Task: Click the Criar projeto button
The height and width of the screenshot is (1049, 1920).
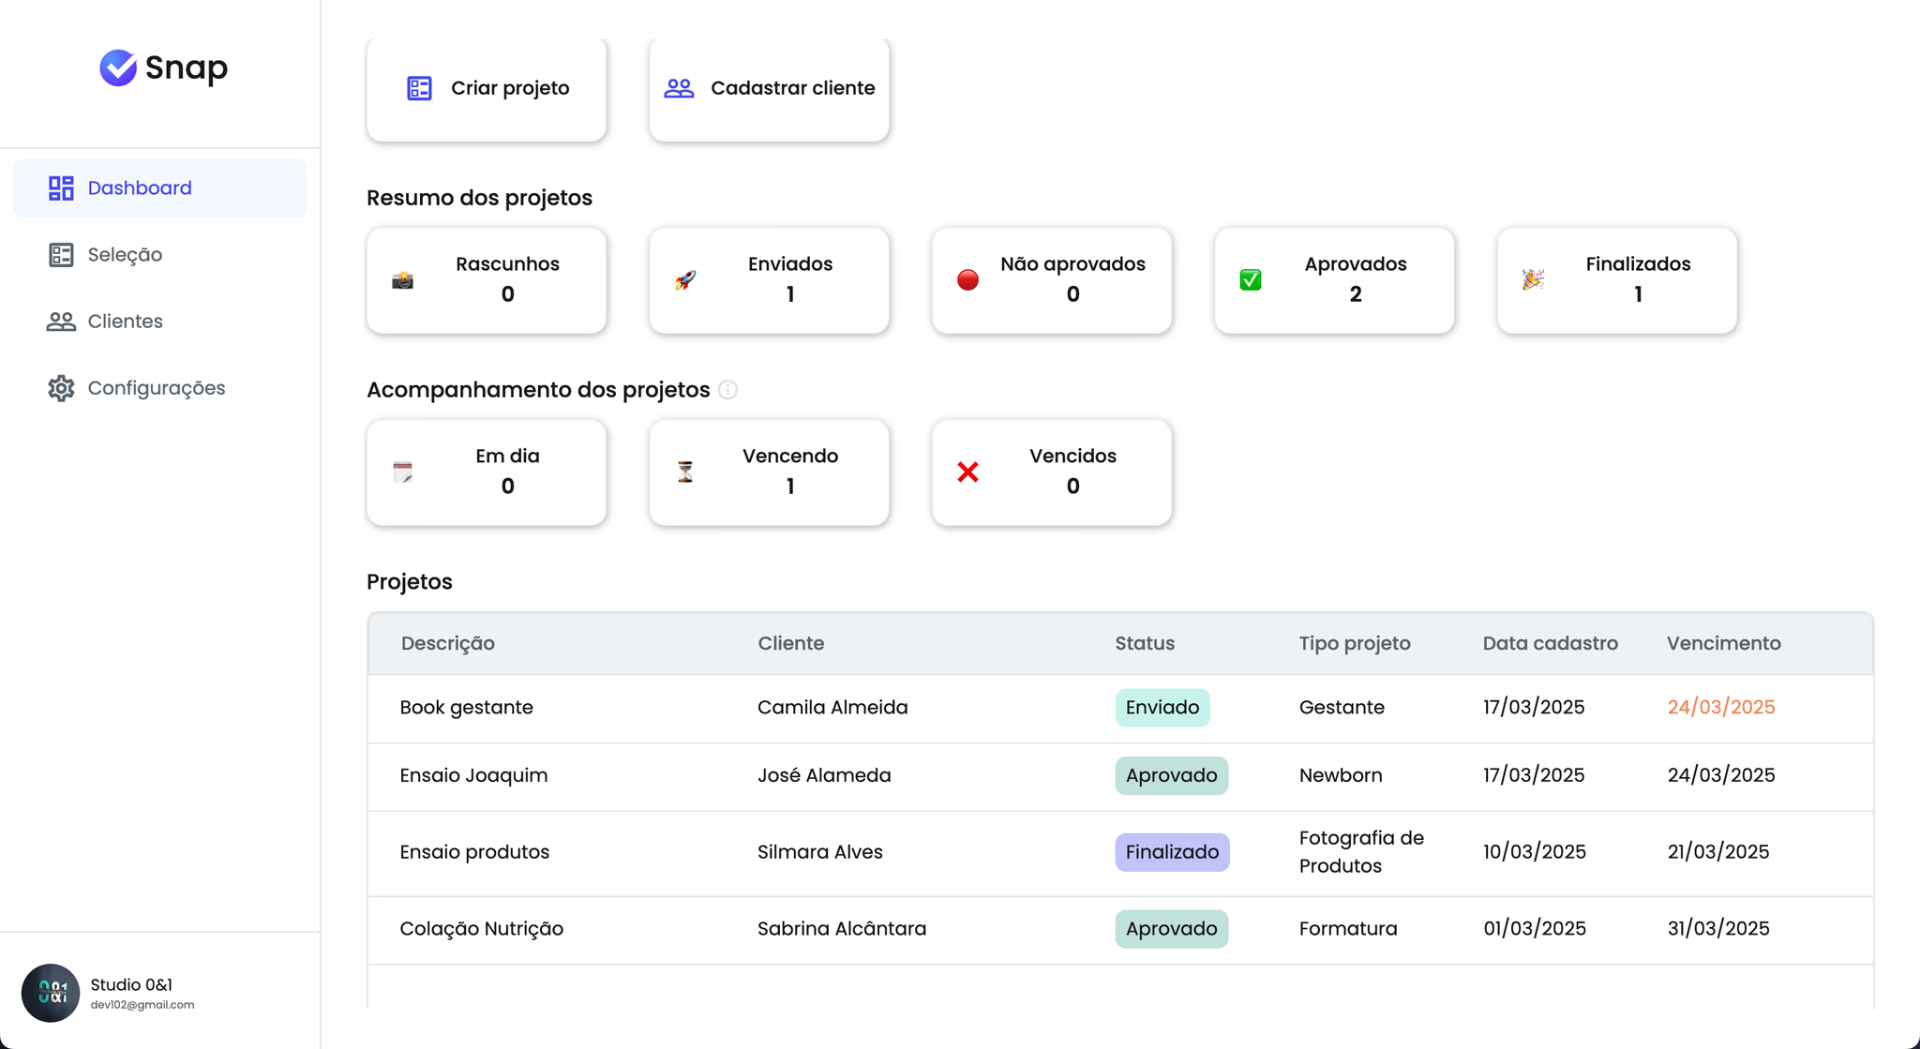Action: coord(487,89)
